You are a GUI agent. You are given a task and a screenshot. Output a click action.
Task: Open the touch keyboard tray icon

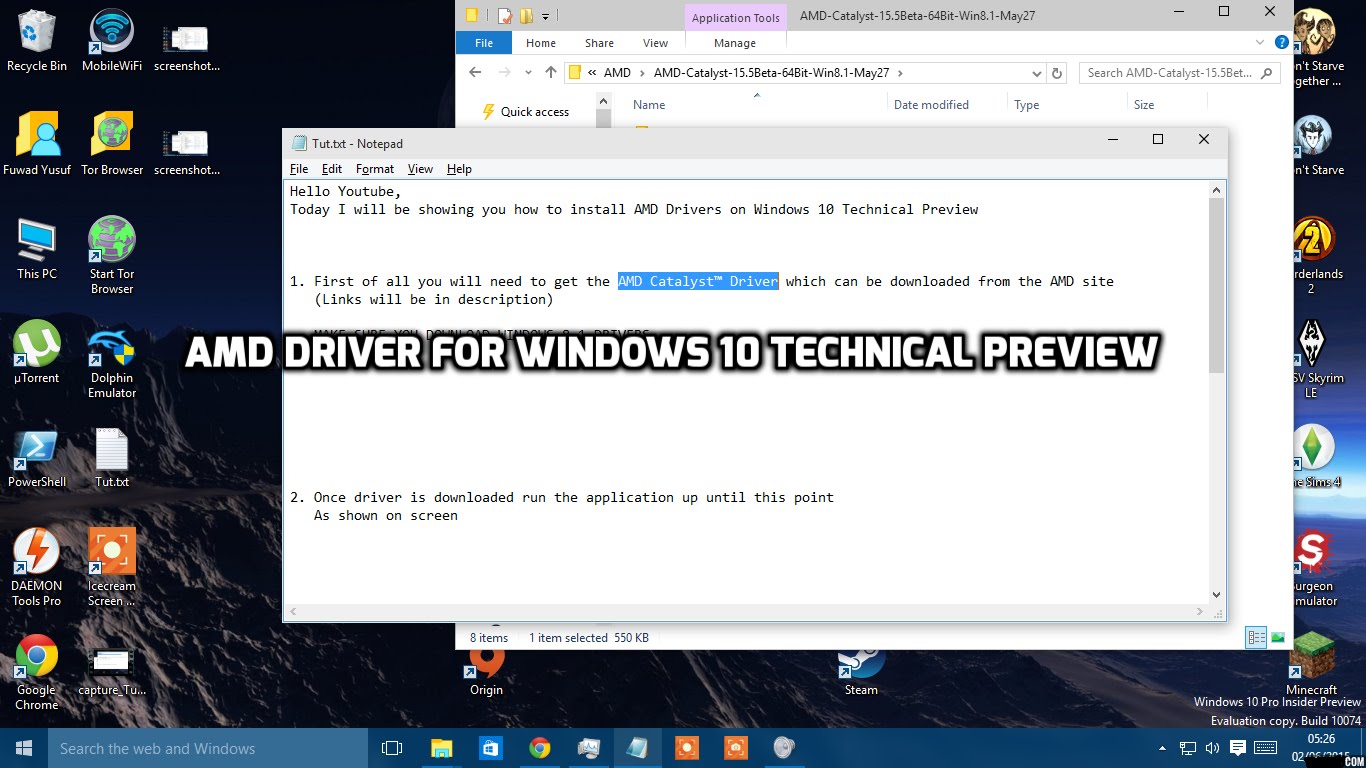coord(1265,748)
